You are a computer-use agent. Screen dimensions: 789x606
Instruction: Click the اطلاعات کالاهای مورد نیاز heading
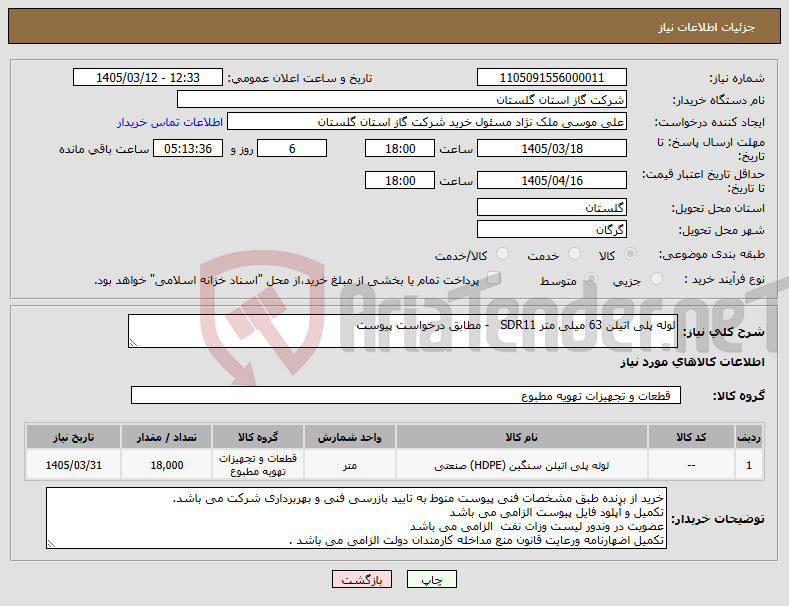[692, 362]
